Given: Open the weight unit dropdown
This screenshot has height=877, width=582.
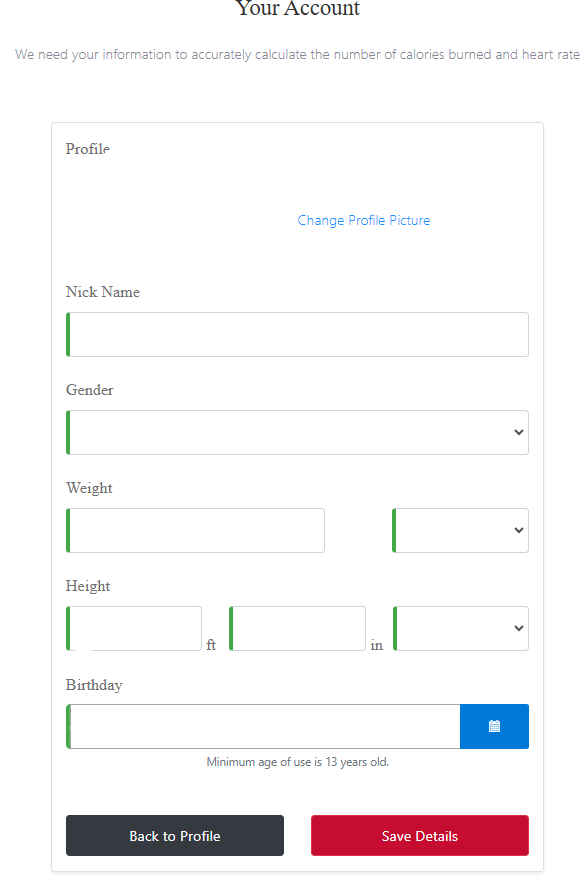Looking at the screenshot, I should [461, 530].
